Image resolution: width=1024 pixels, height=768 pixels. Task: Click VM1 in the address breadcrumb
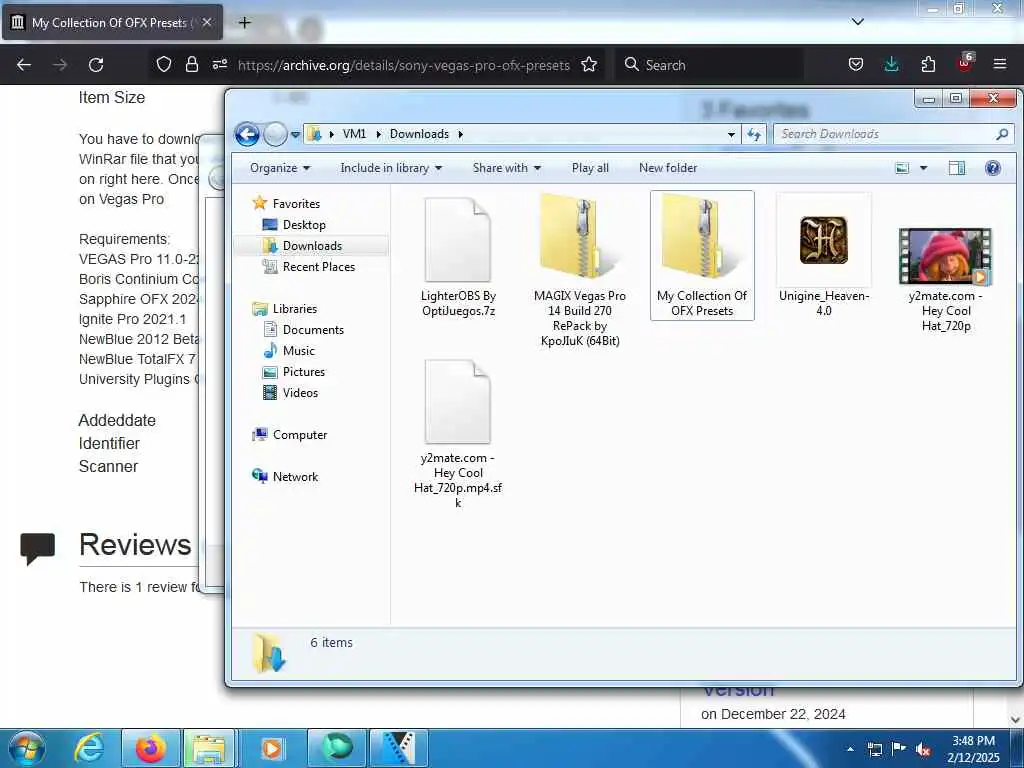354,135
